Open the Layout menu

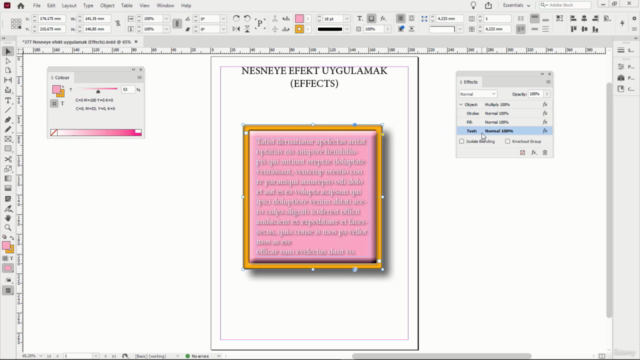(69, 6)
